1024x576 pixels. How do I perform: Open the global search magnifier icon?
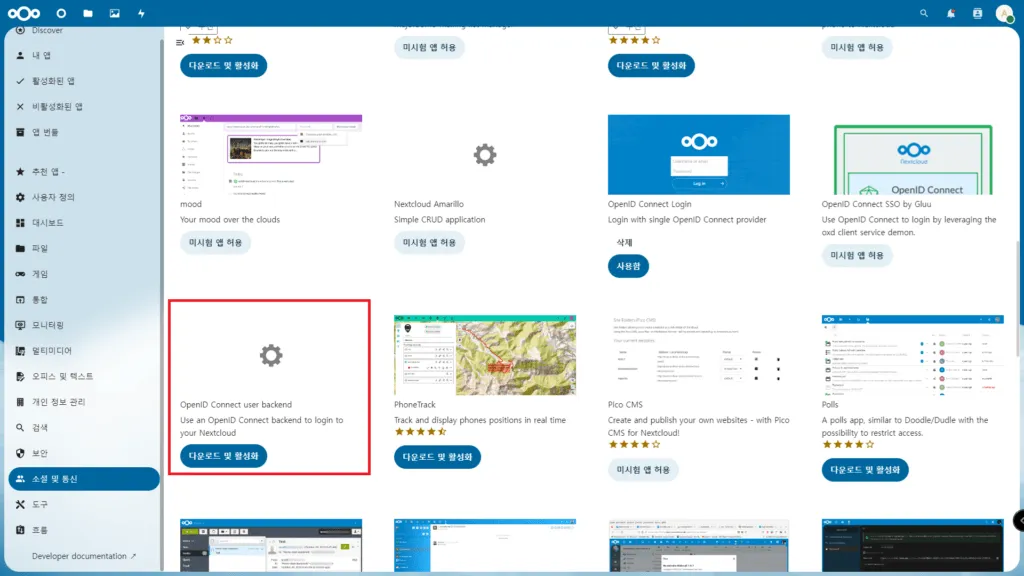[x=923, y=13]
